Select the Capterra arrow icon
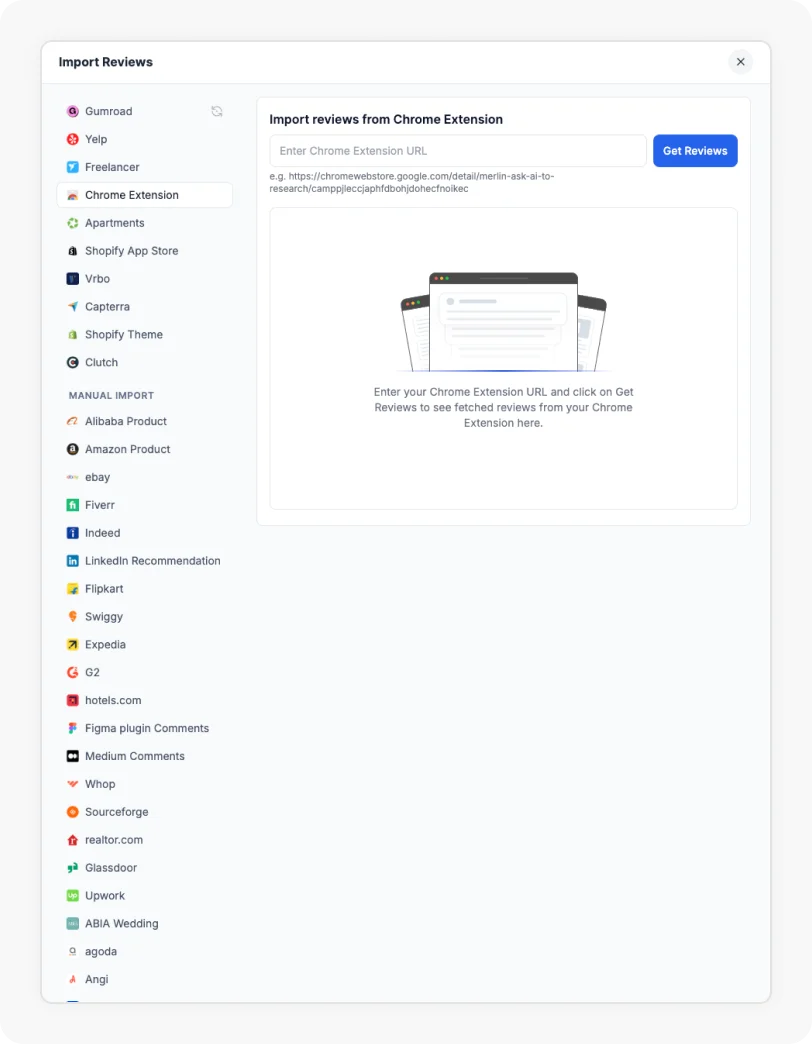This screenshot has width=812, height=1044. click(x=73, y=307)
